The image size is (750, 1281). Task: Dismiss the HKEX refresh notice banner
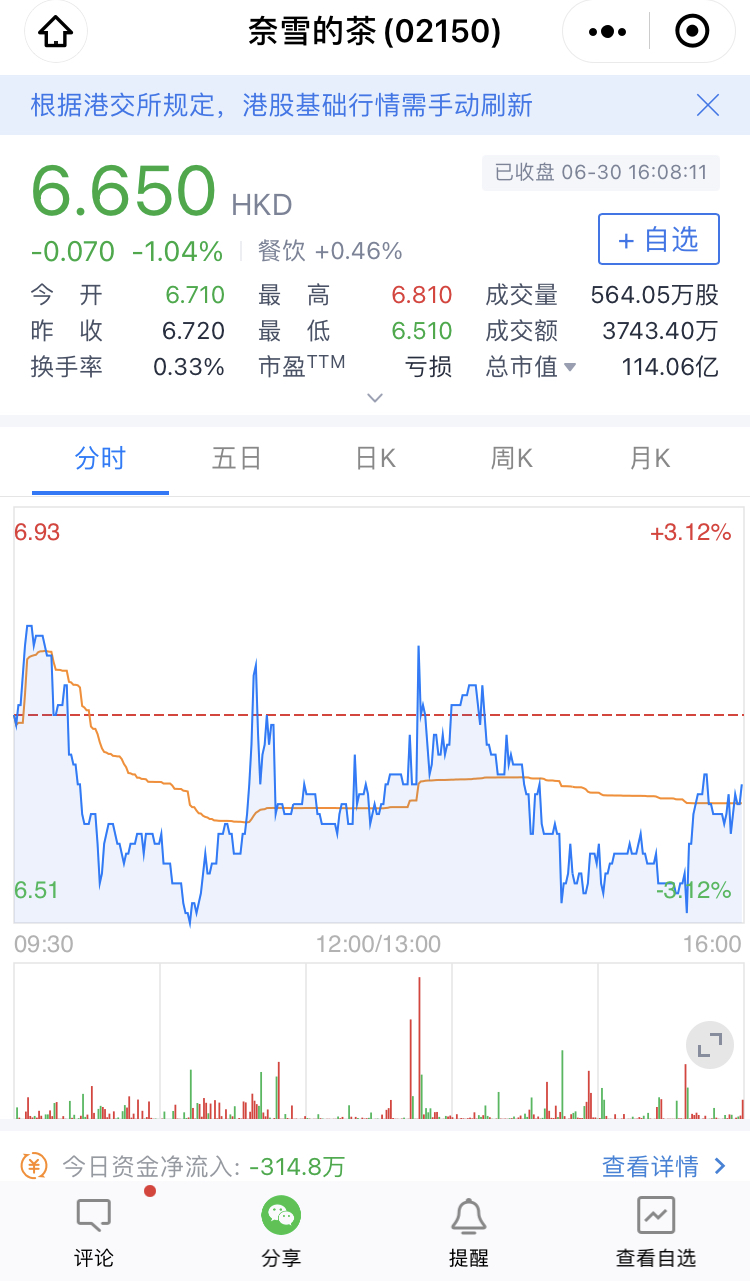pos(708,105)
